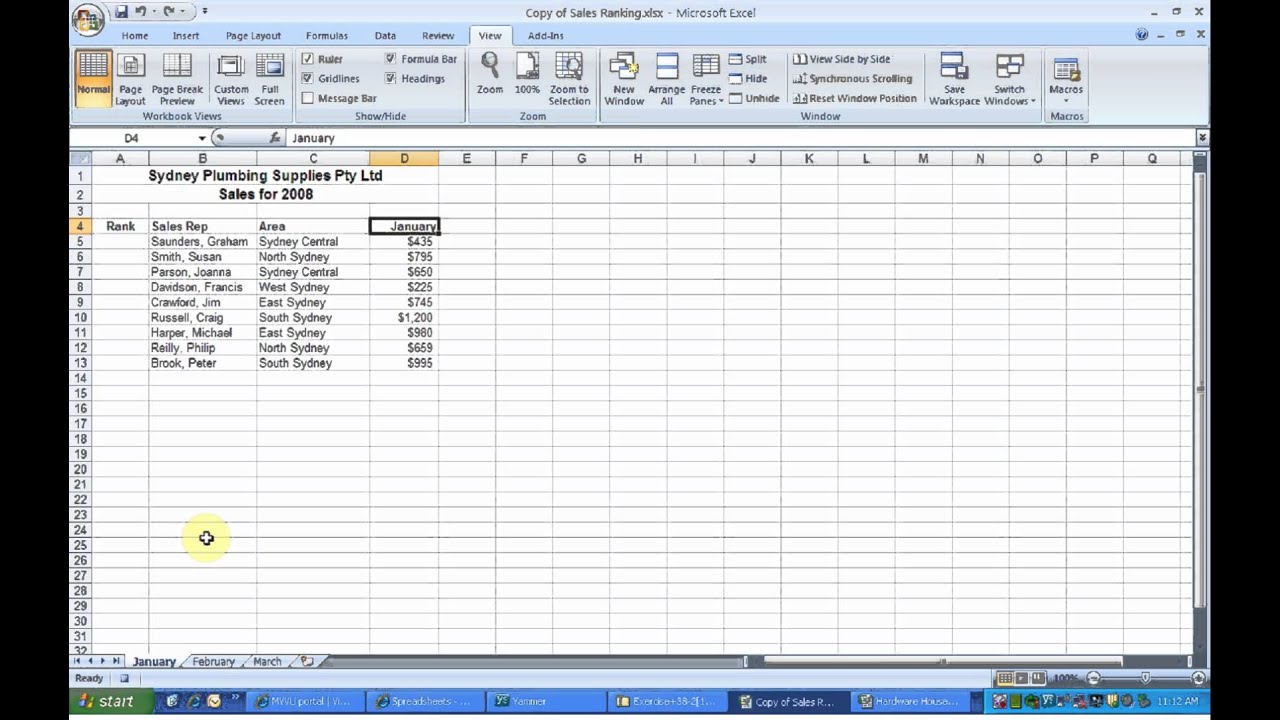
Task: Uncheck the Headings checkbox
Action: coord(390,78)
